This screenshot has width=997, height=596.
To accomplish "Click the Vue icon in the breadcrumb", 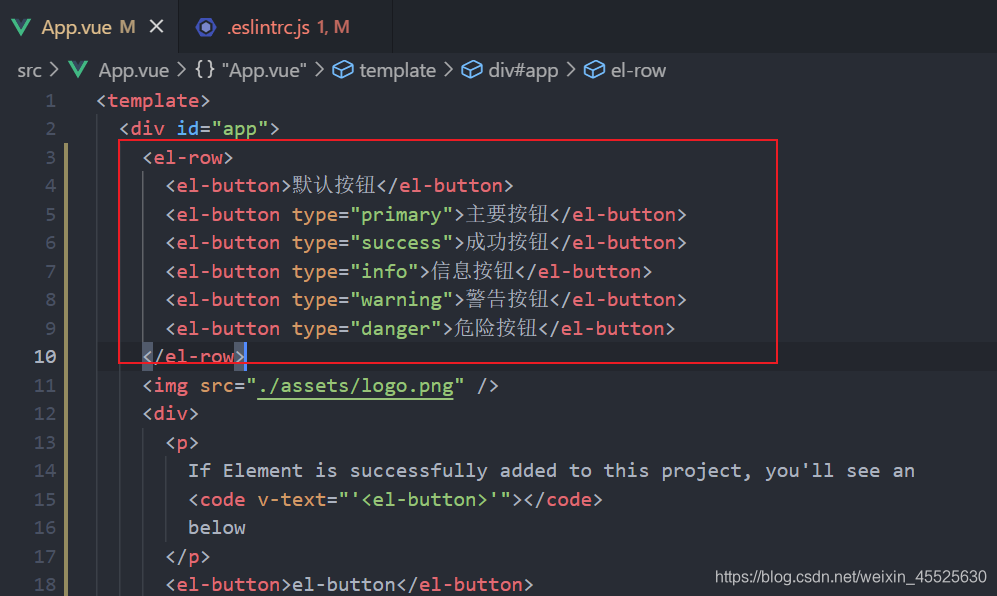I will pos(78,69).
